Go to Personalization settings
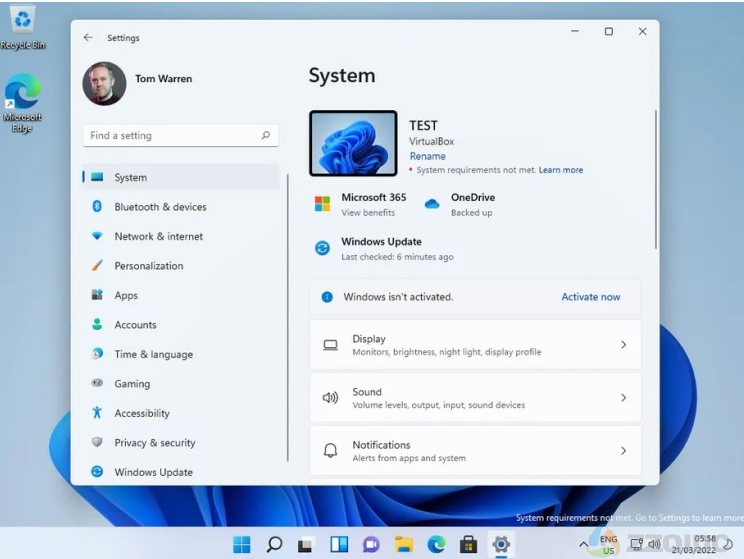This screenshot has width=744, height=559. [x=180, y=265]
